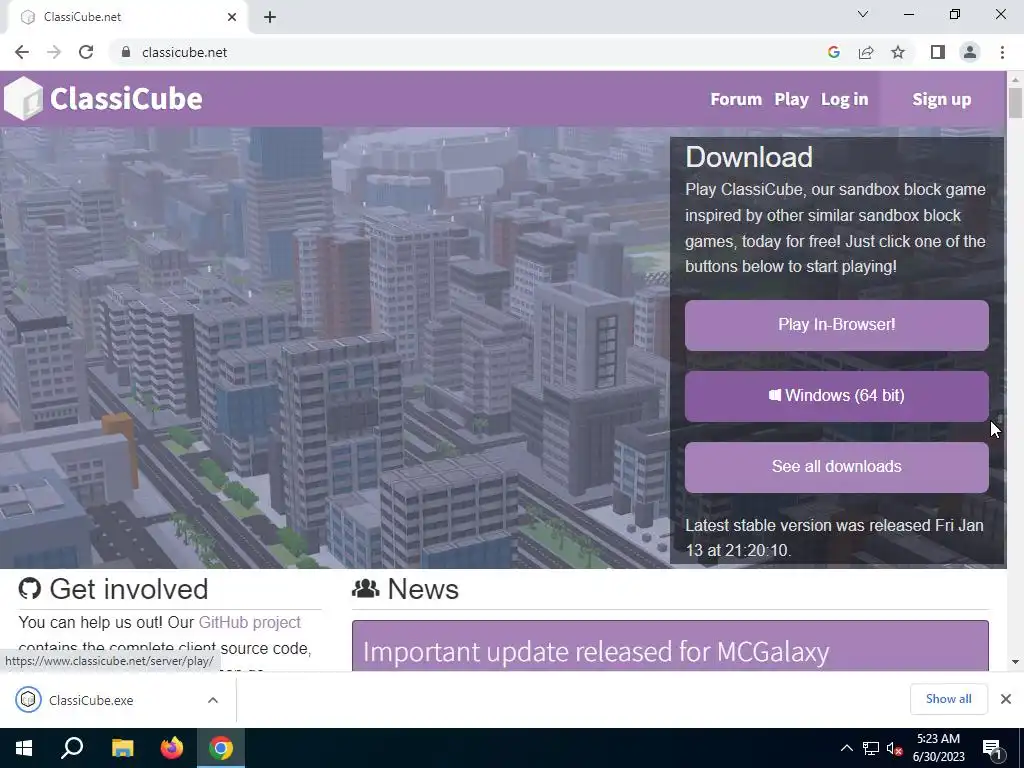Open File Explorer from taskbar
This screenshot has width=1024, height=768.
point(122,748)
